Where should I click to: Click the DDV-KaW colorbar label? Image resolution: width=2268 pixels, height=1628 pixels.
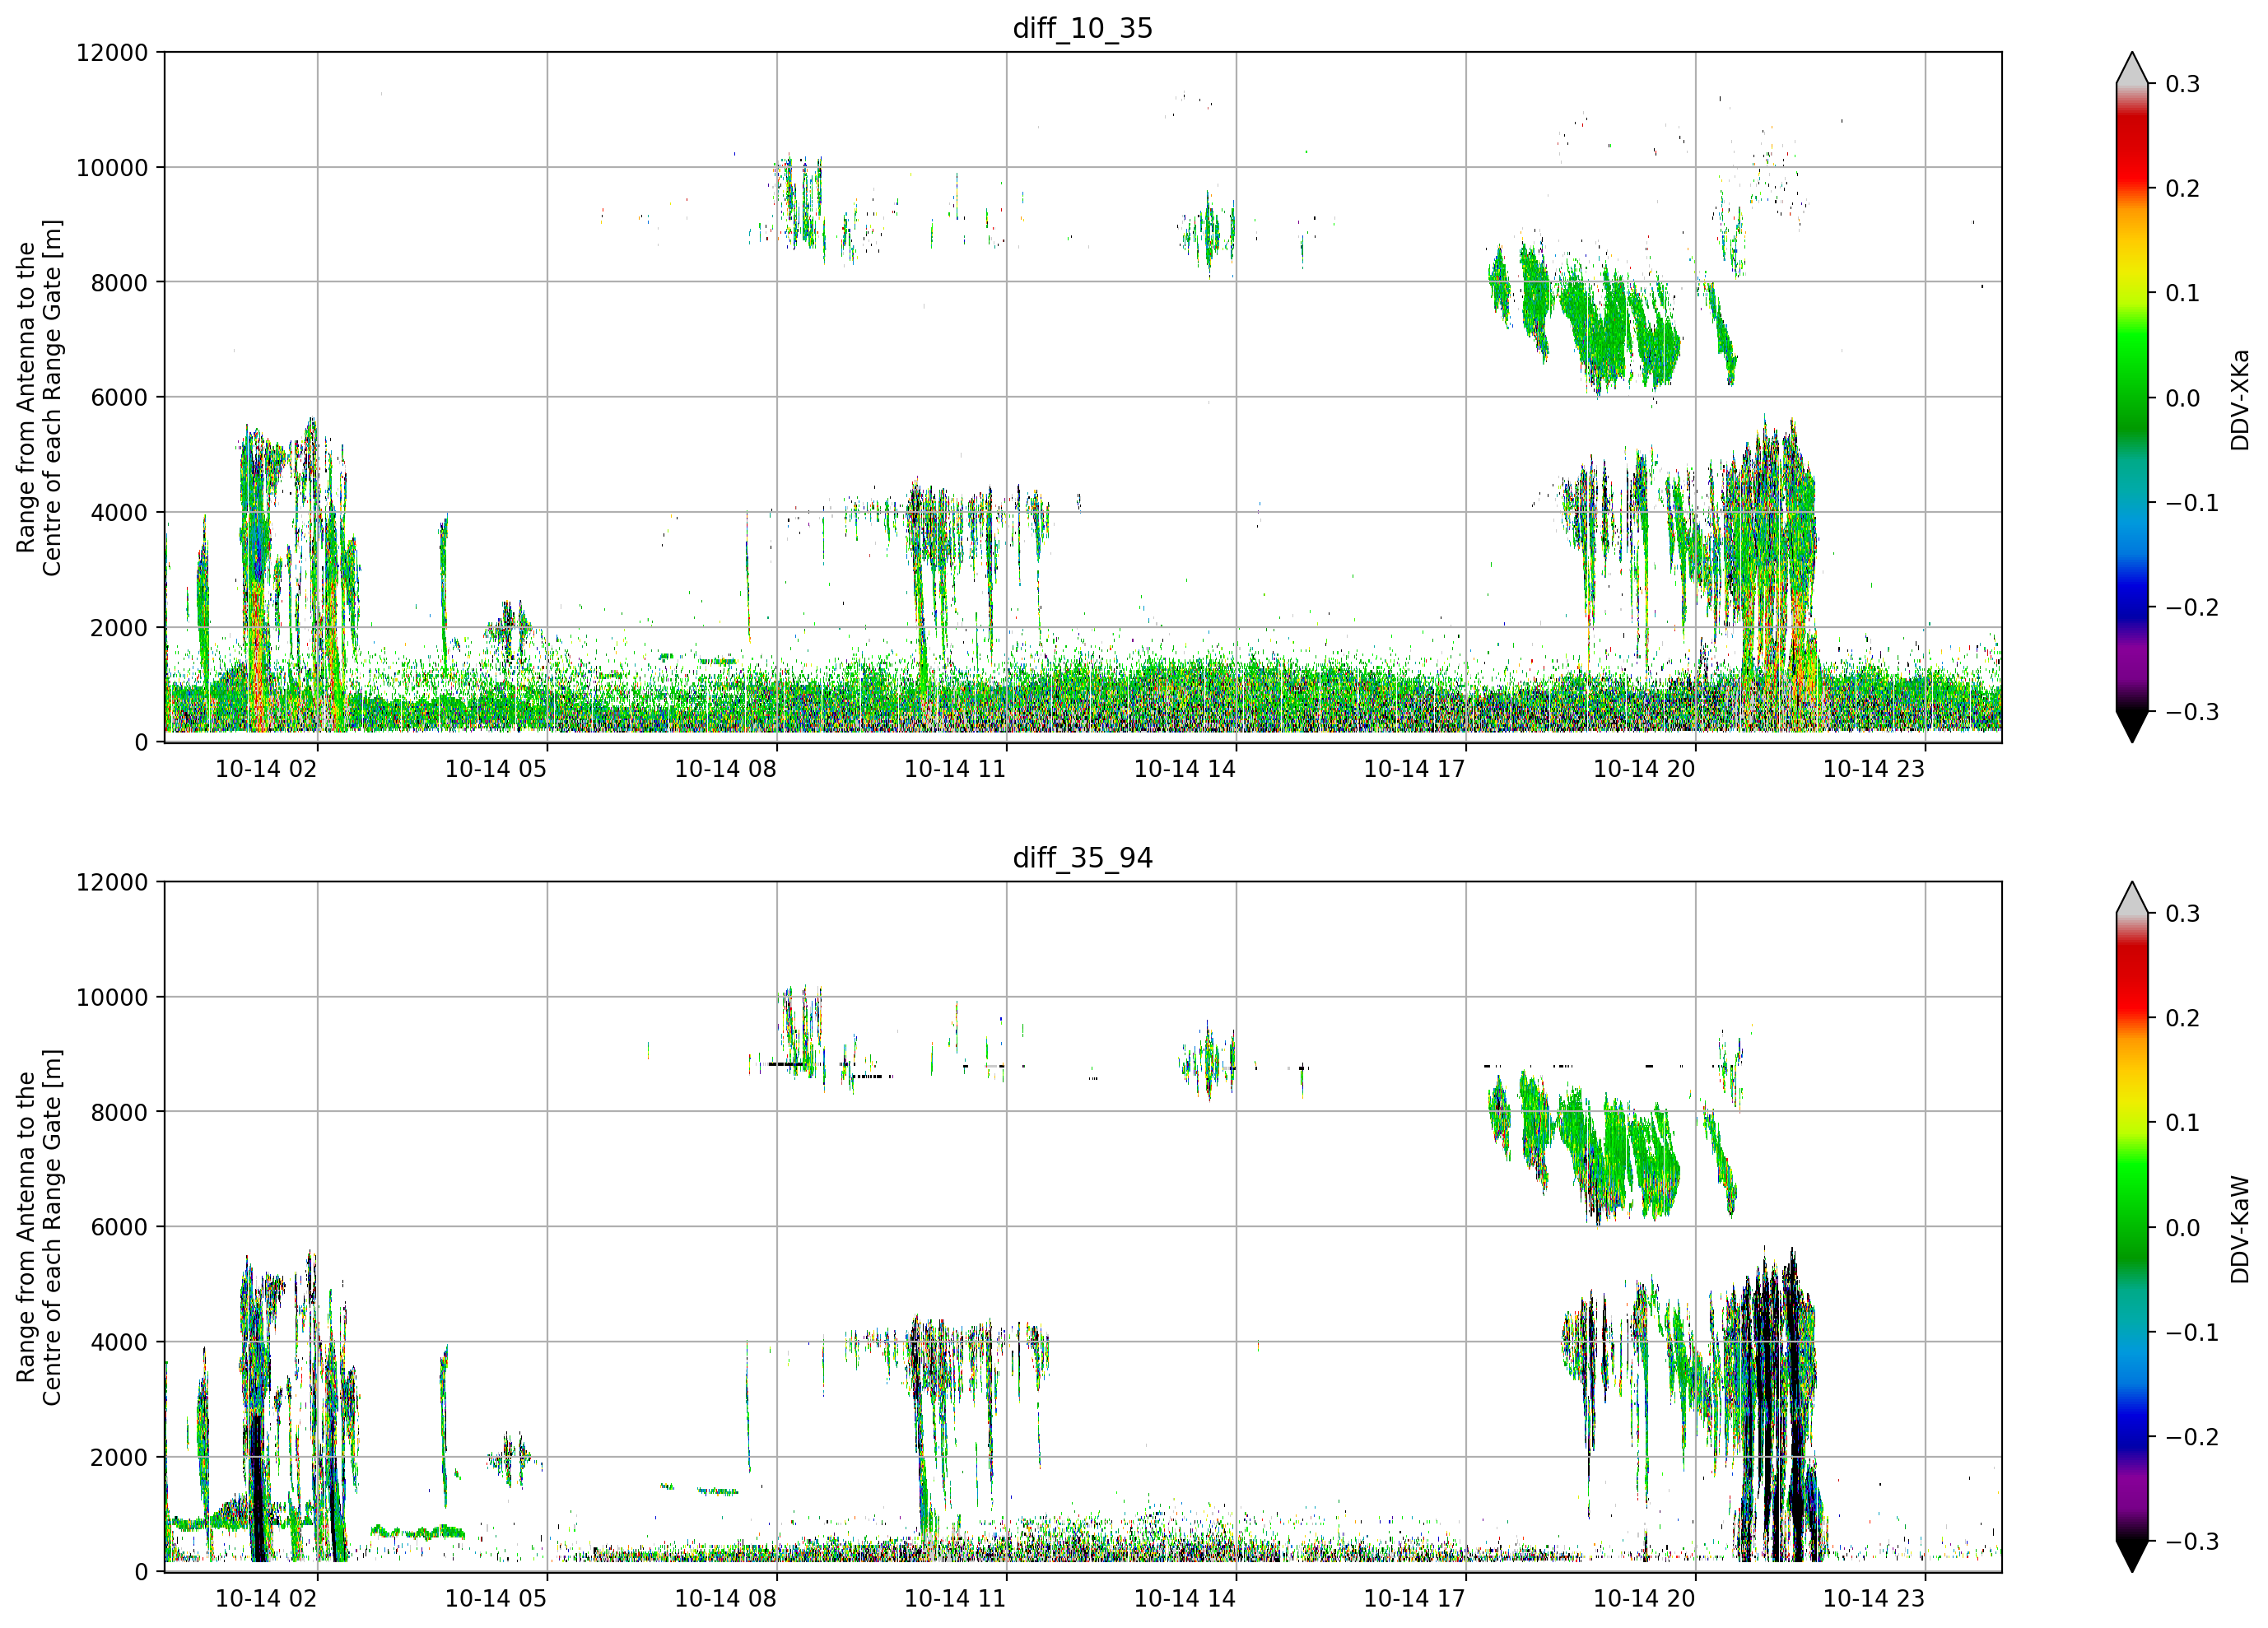coord(2240,1229)
